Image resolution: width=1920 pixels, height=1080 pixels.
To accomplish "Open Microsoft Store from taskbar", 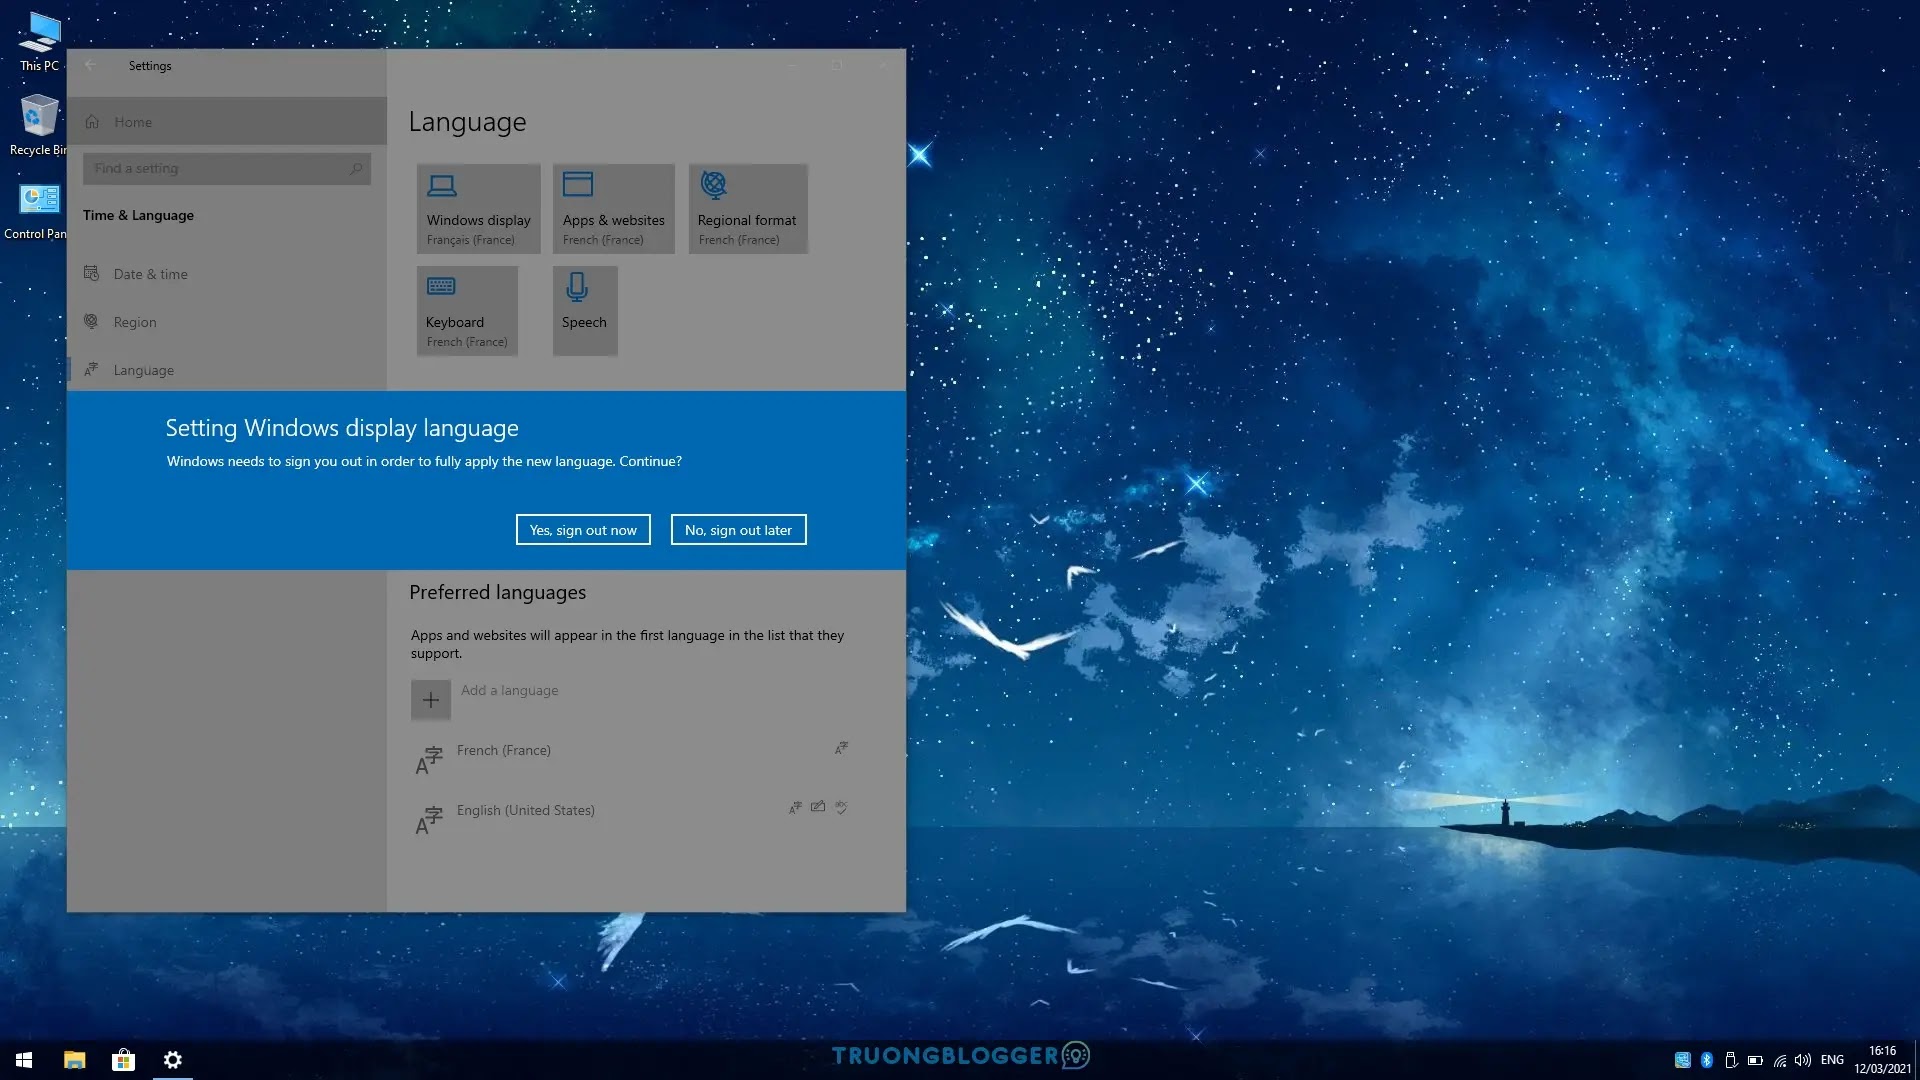I will (x=123, y=1060).
